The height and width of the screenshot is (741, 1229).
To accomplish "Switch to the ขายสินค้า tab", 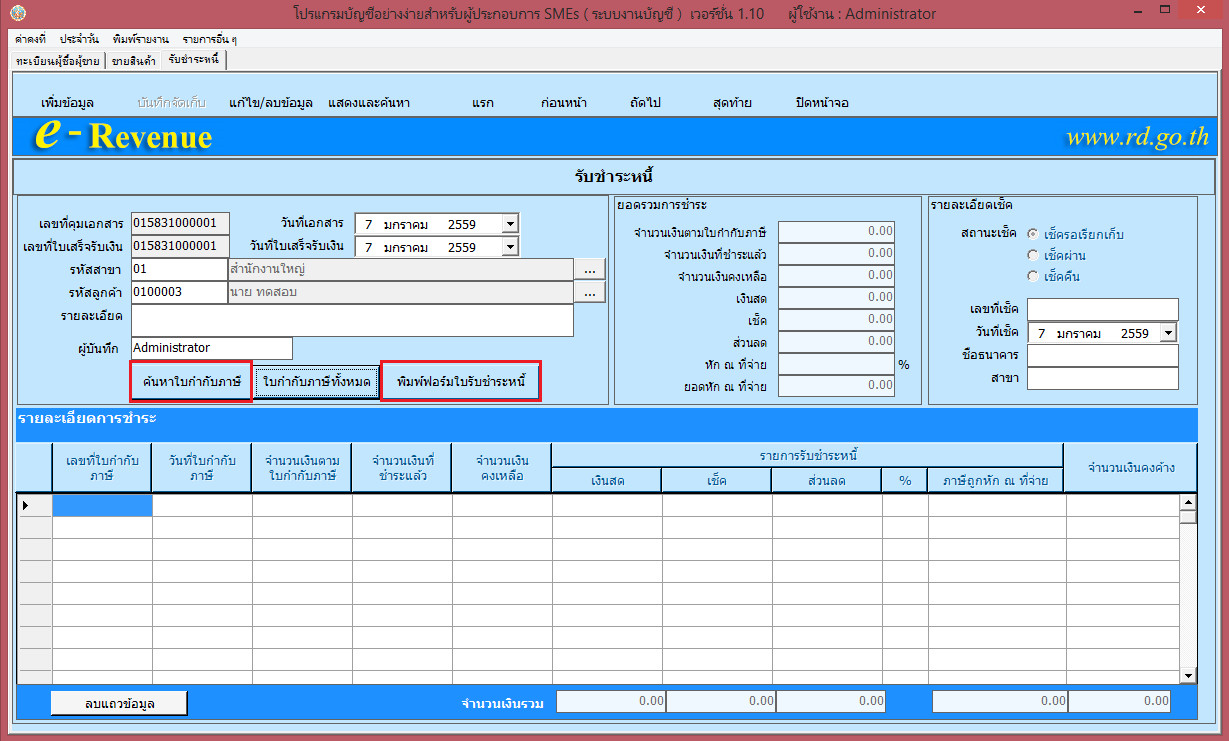I will (x=134, y=61).
